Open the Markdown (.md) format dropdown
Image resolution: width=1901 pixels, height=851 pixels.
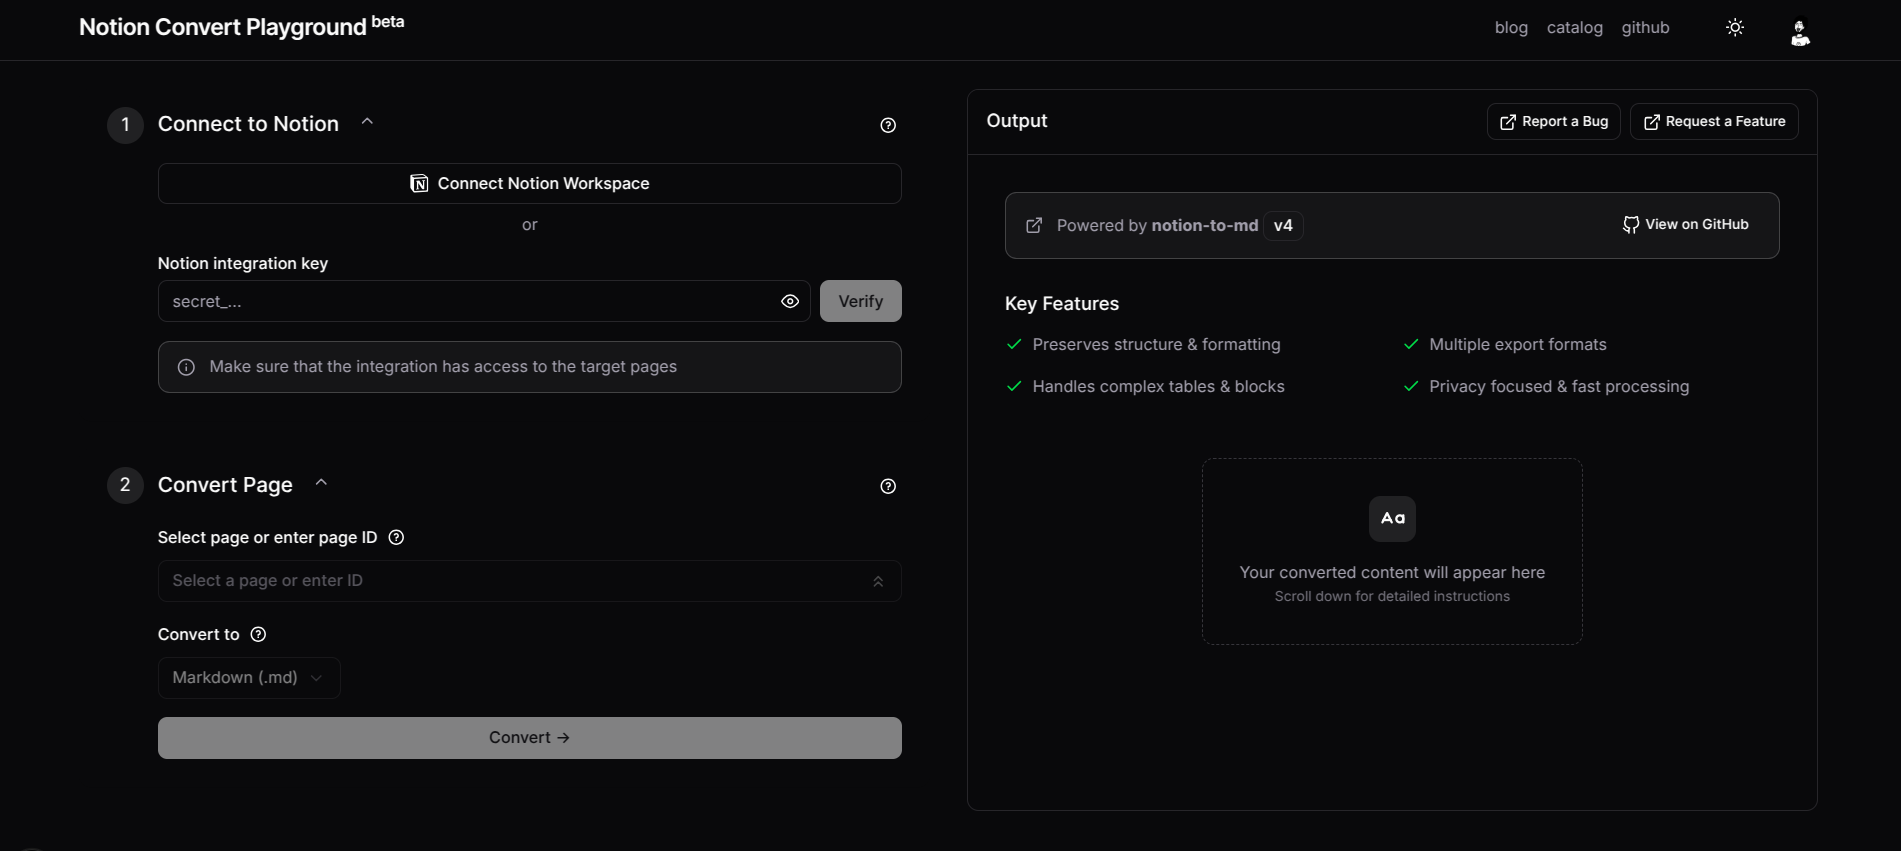tap(249, 678)
